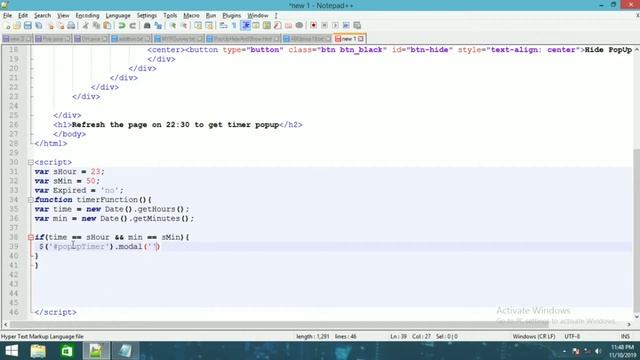This screenshot has height=360, width=640.
Task: Toggle synchronized vertical scrolling
Action: [x=198, y=26]
